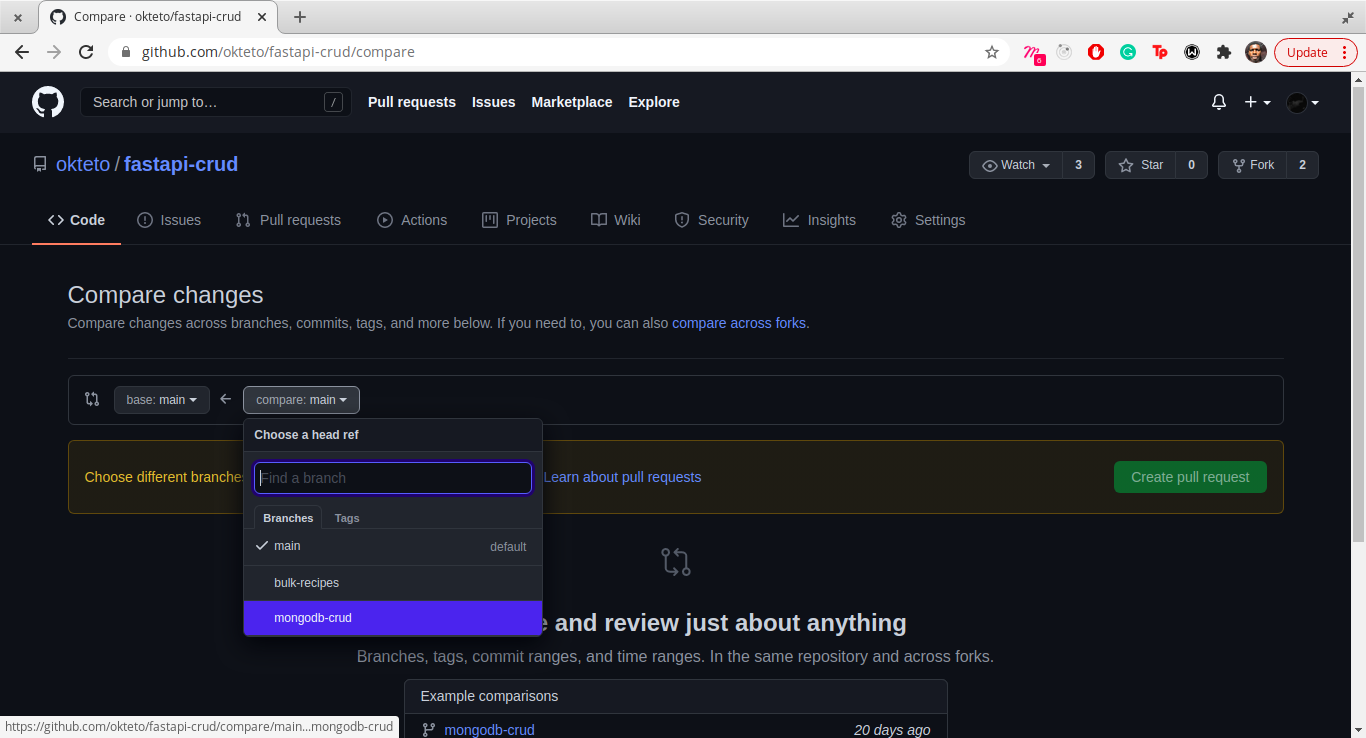Open the compare: main dropdown

coord(301,400)
